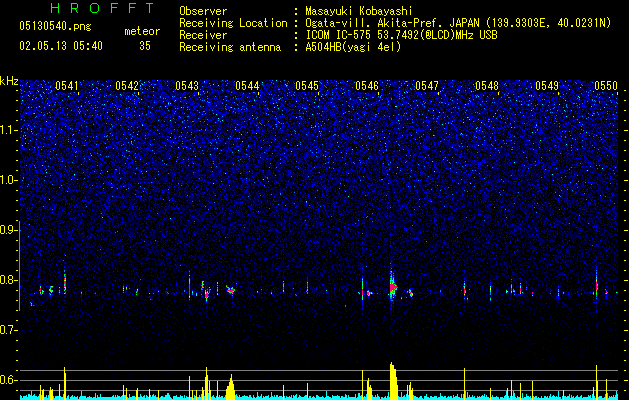Select observer name Masayuki Kobayashi
The width and height of the screenshot is (629, 400).
pyautogui.click(x=359, y=12)
